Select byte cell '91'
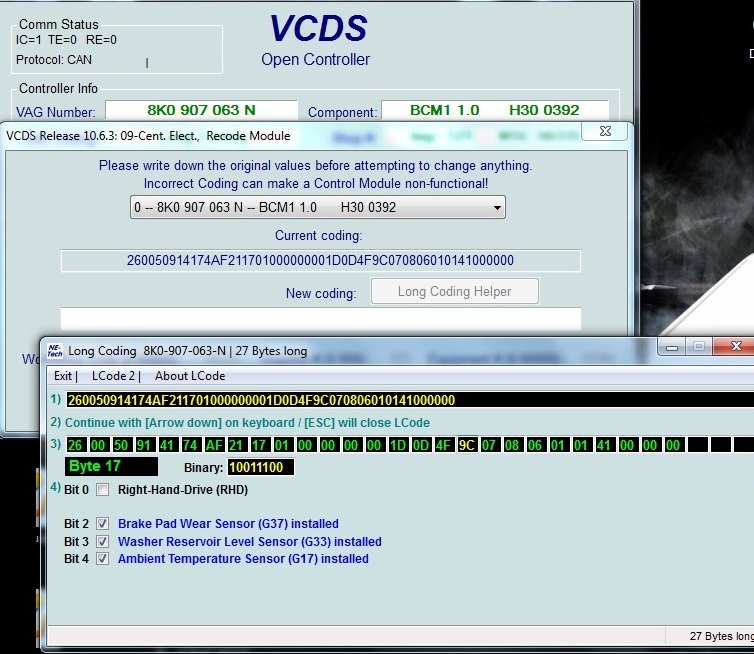754x654 pixels. click(144, 445)
